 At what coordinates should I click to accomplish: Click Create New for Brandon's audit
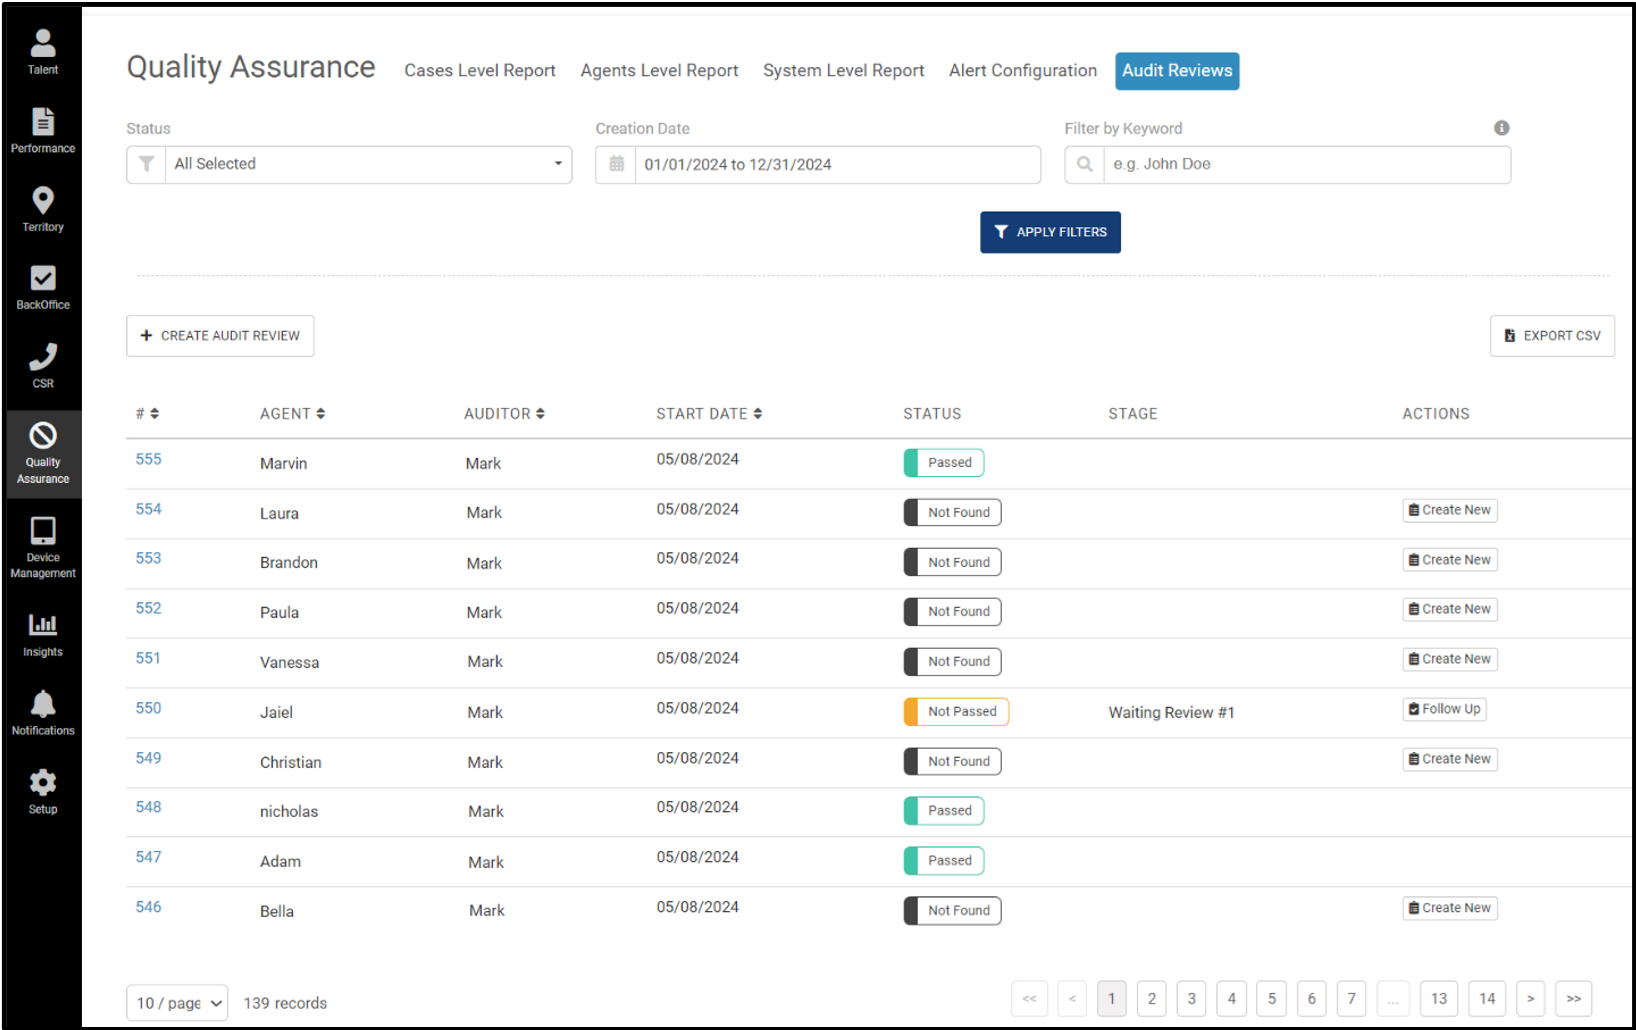[1450, 560]
